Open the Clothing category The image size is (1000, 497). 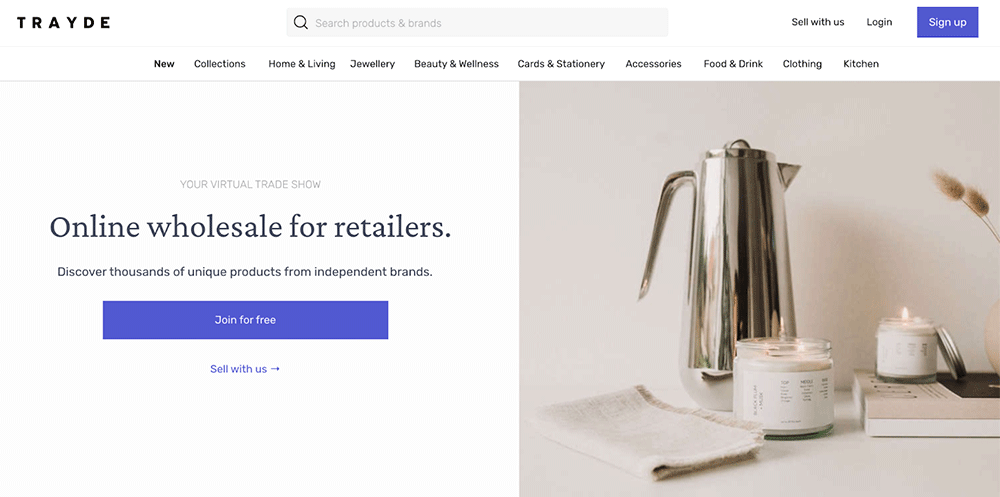802,64
